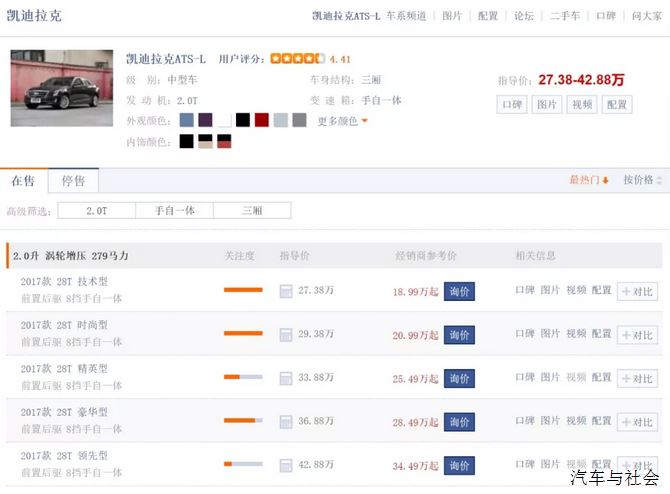Click 视频 button under guide price
The image size is (670, 494).
click(582, 105)
